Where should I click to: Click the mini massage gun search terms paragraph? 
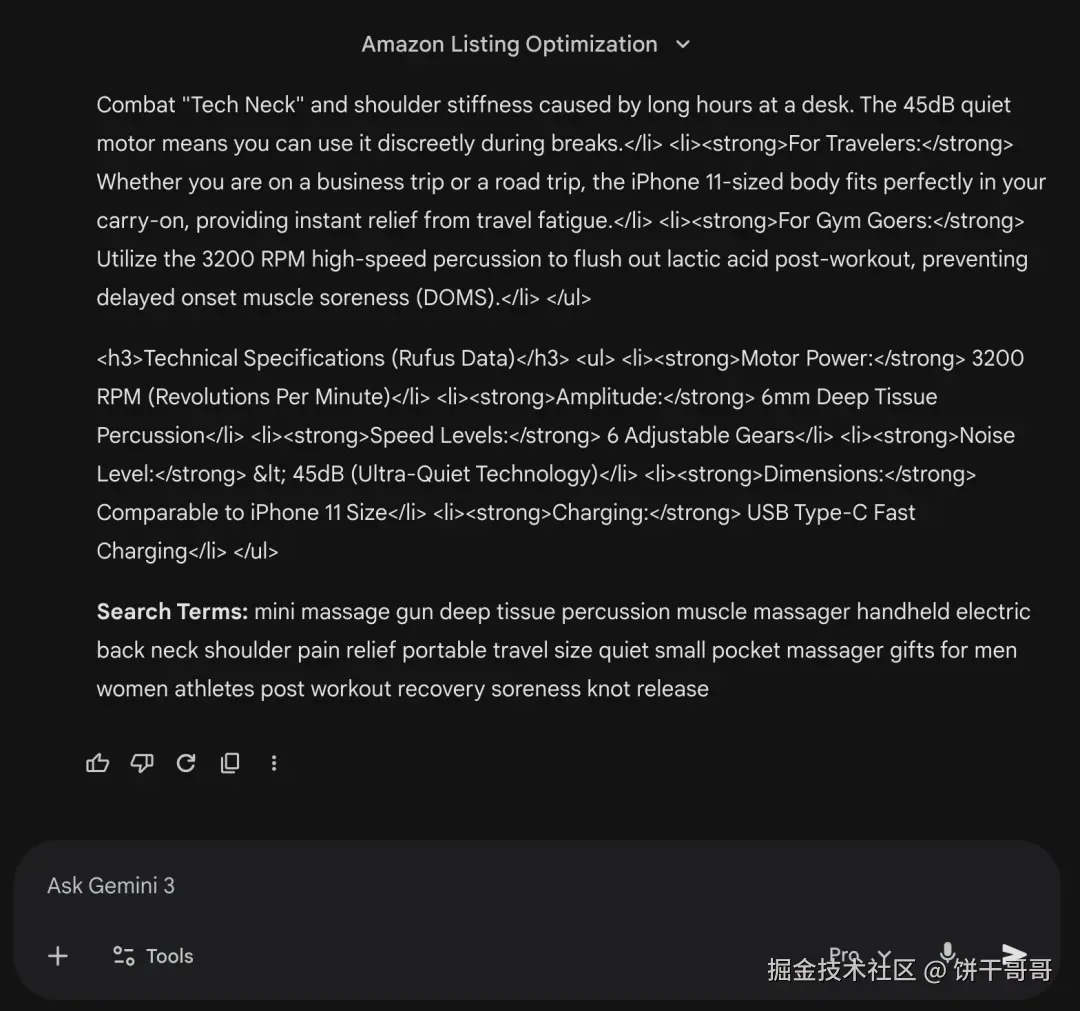pos(563,650)
